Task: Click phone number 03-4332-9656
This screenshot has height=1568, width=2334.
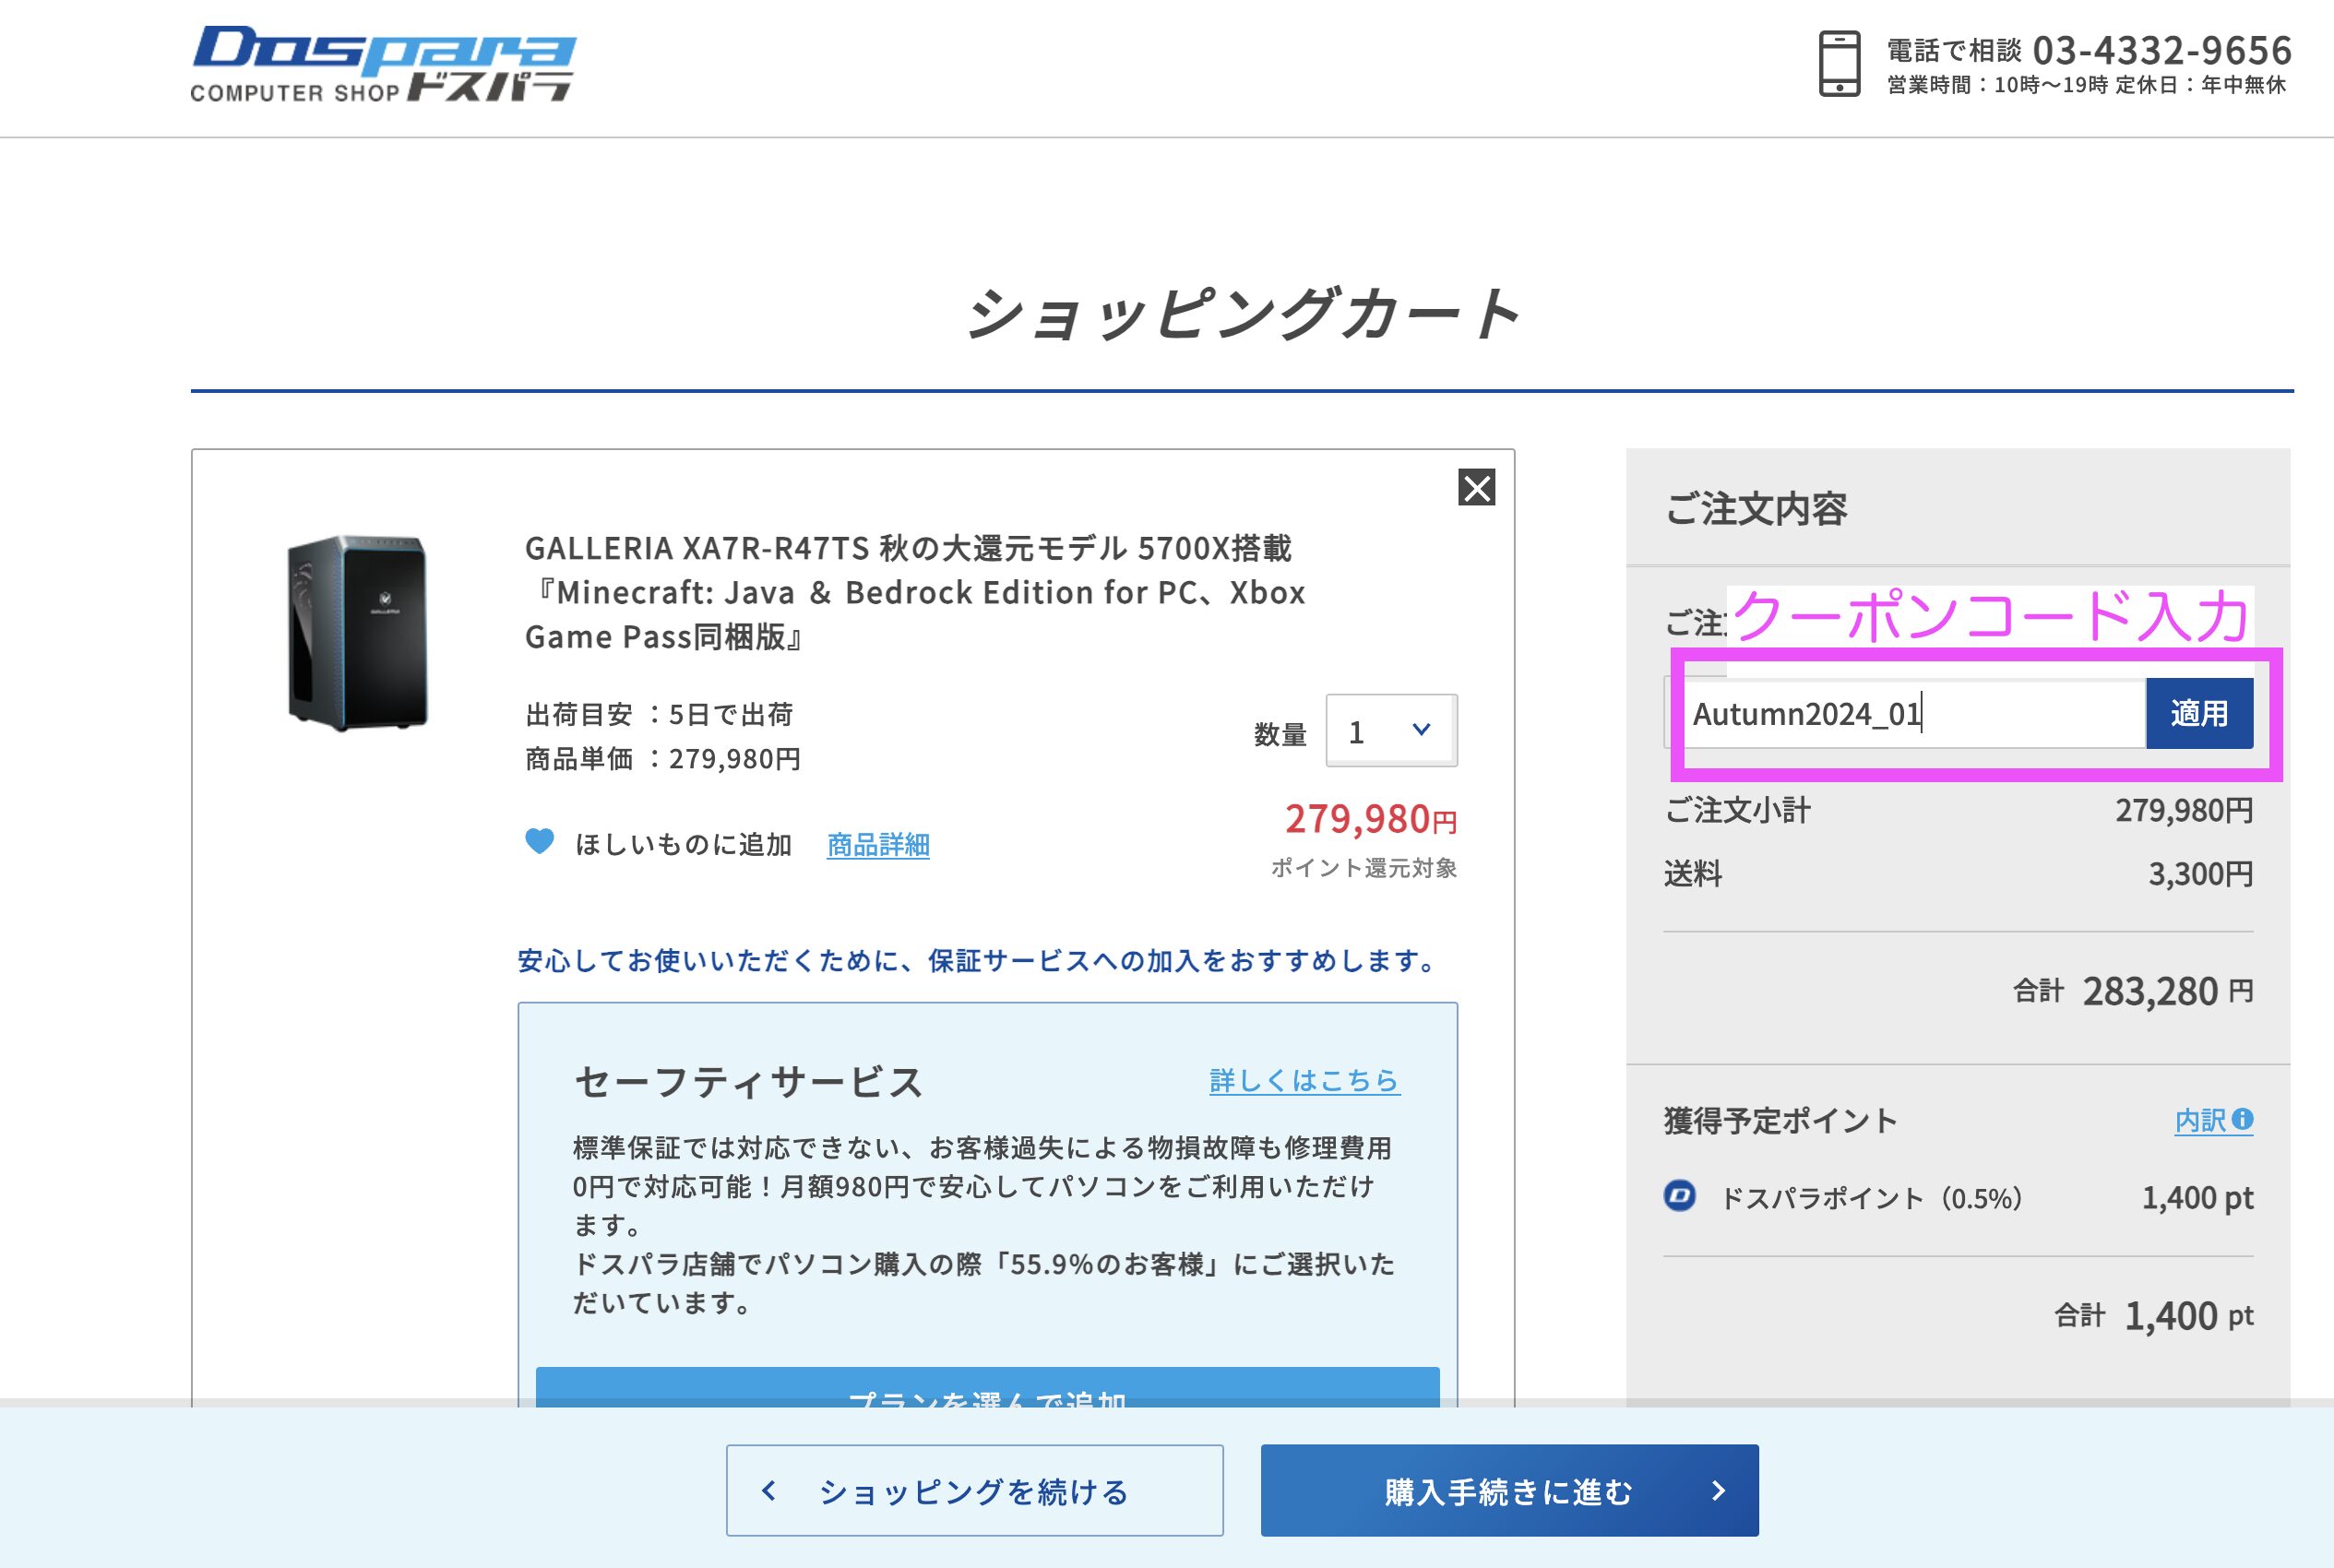Action: click(x=2162, y=50)
